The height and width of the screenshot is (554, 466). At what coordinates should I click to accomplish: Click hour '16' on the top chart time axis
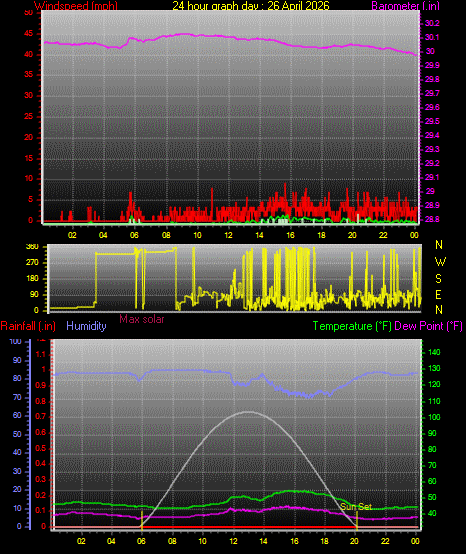(x=290, y=235)
